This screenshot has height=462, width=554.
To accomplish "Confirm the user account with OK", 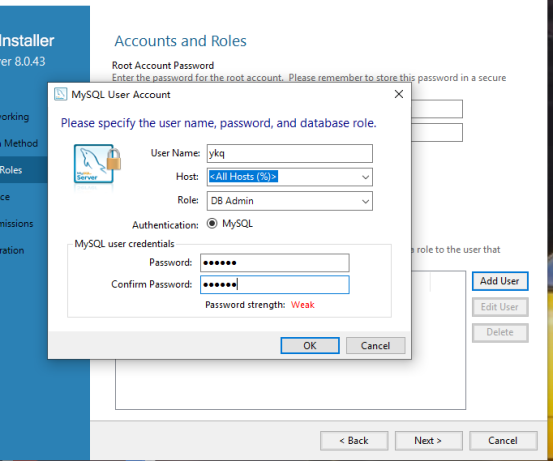I will pos(310,345).
